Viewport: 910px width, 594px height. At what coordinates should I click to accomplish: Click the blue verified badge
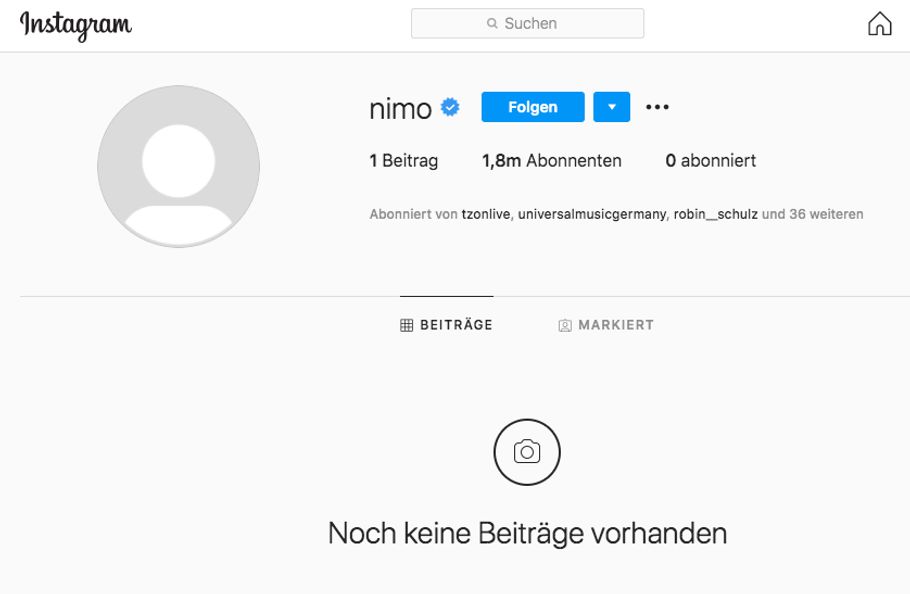[450, 107]
